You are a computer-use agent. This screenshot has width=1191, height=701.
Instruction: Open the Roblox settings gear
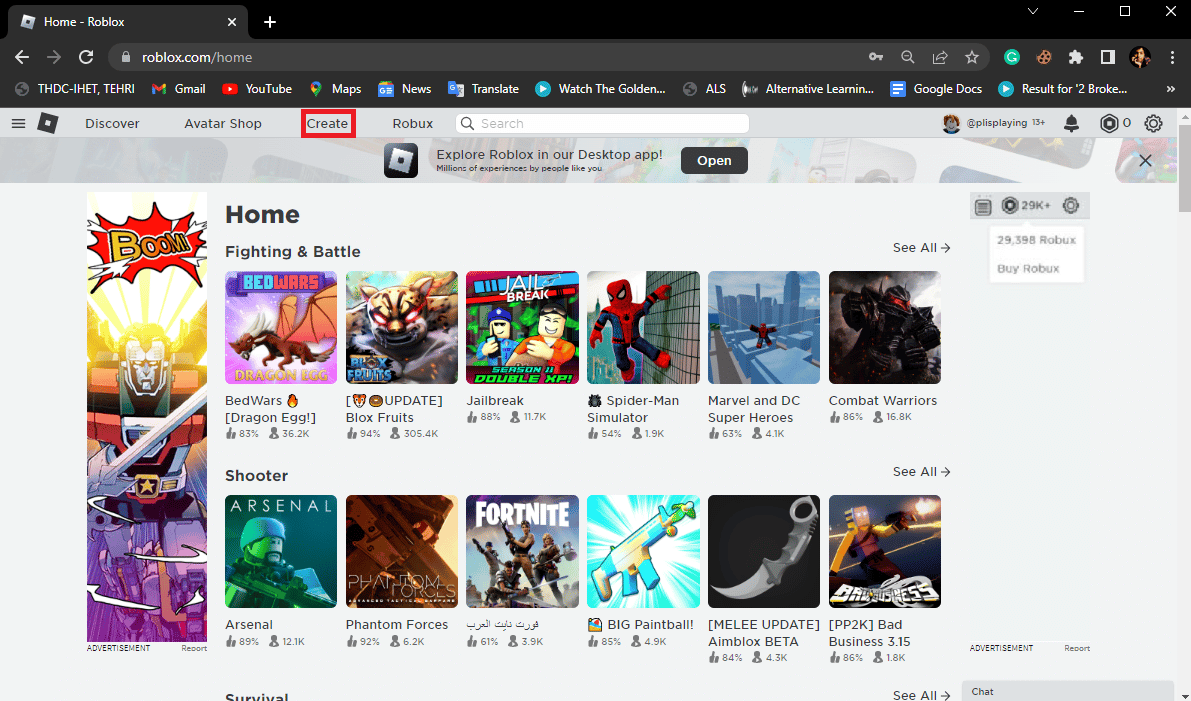point(1153,123)
